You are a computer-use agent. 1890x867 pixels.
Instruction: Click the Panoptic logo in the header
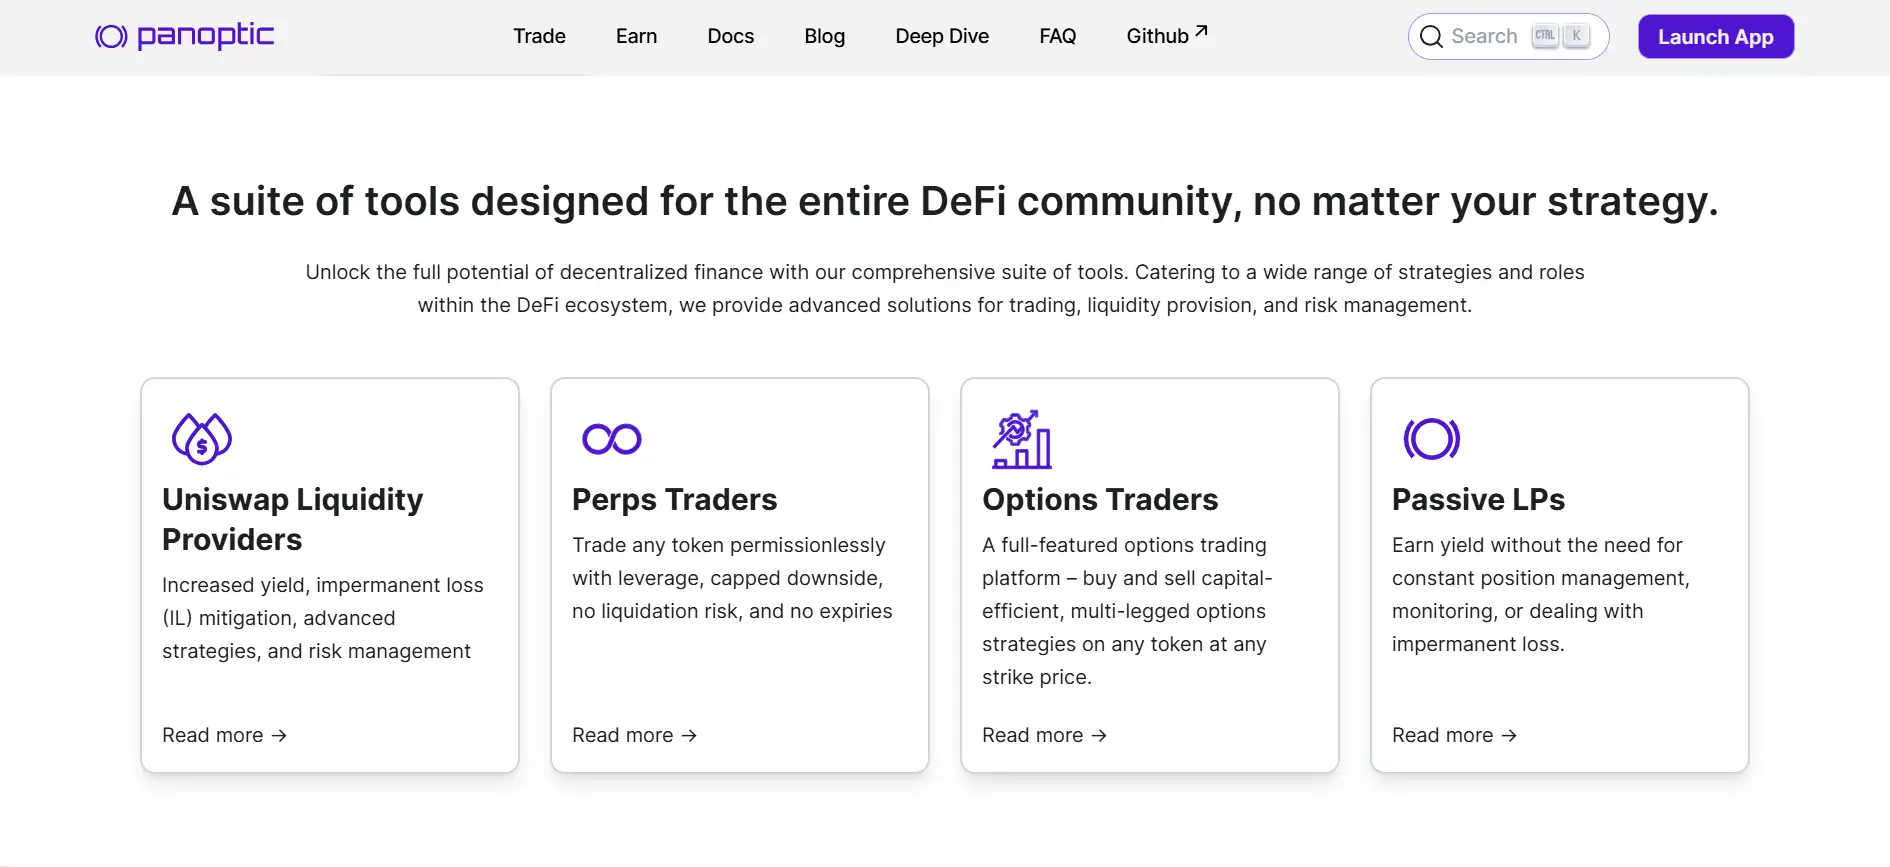pos(185,36)
